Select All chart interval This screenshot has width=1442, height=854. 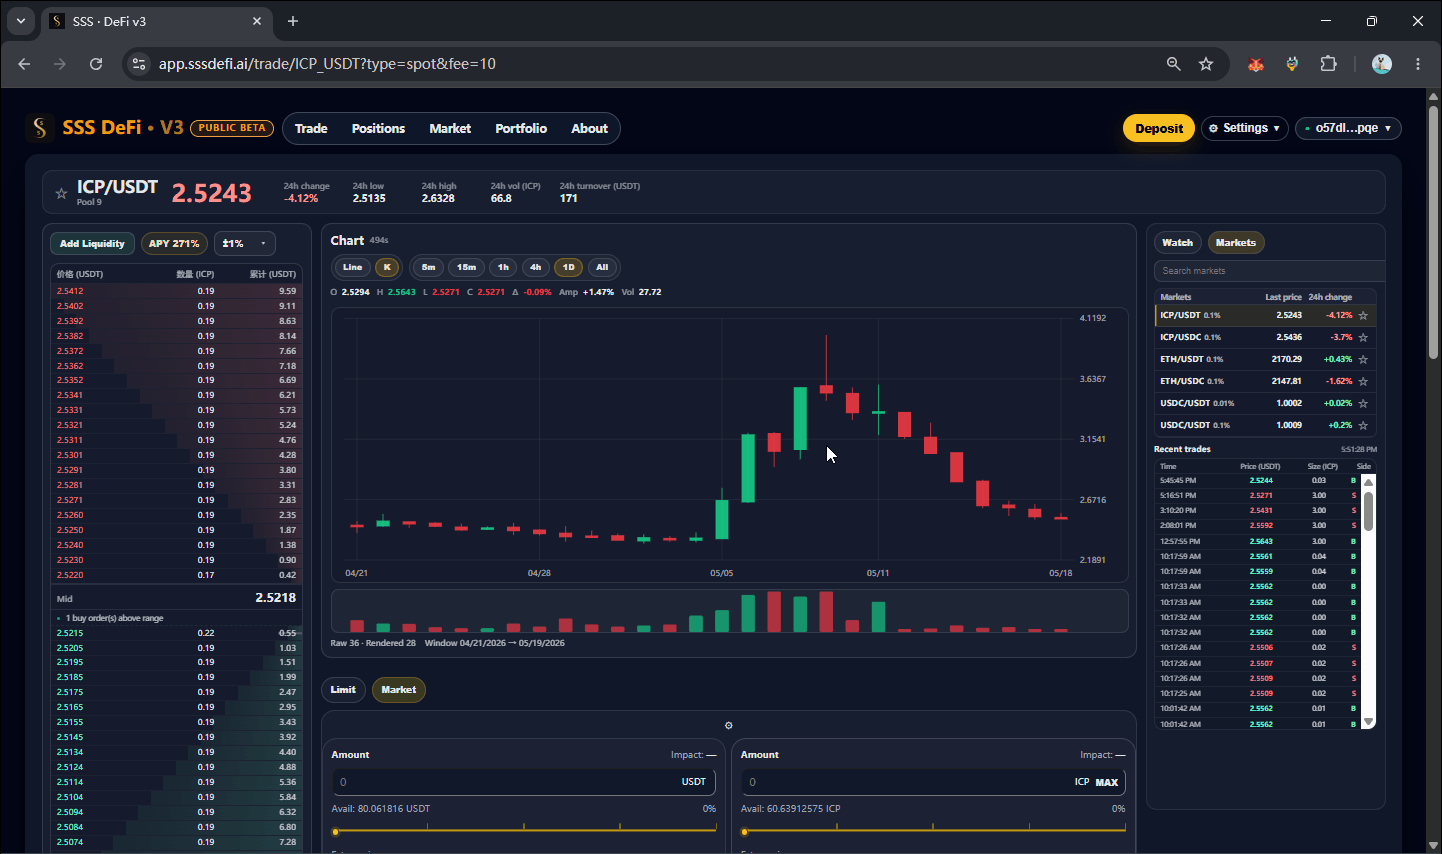(602, 267)
